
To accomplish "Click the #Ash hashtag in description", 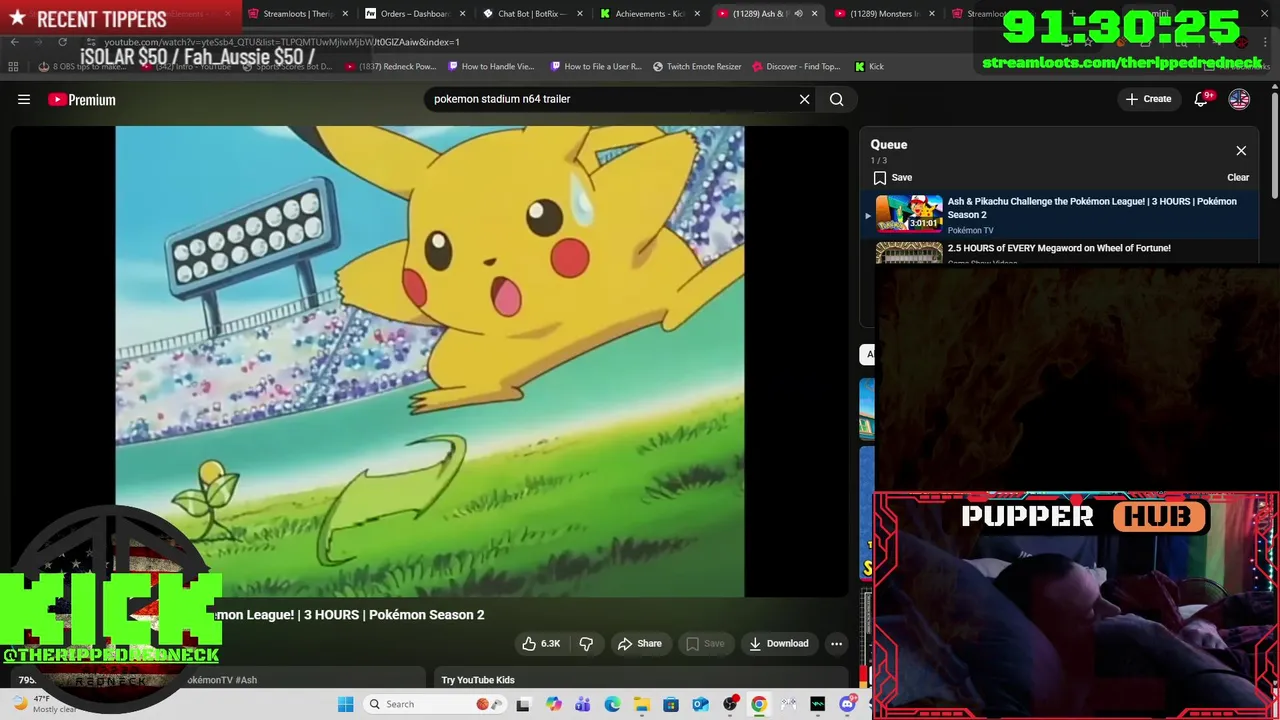I will click(246, 680).
